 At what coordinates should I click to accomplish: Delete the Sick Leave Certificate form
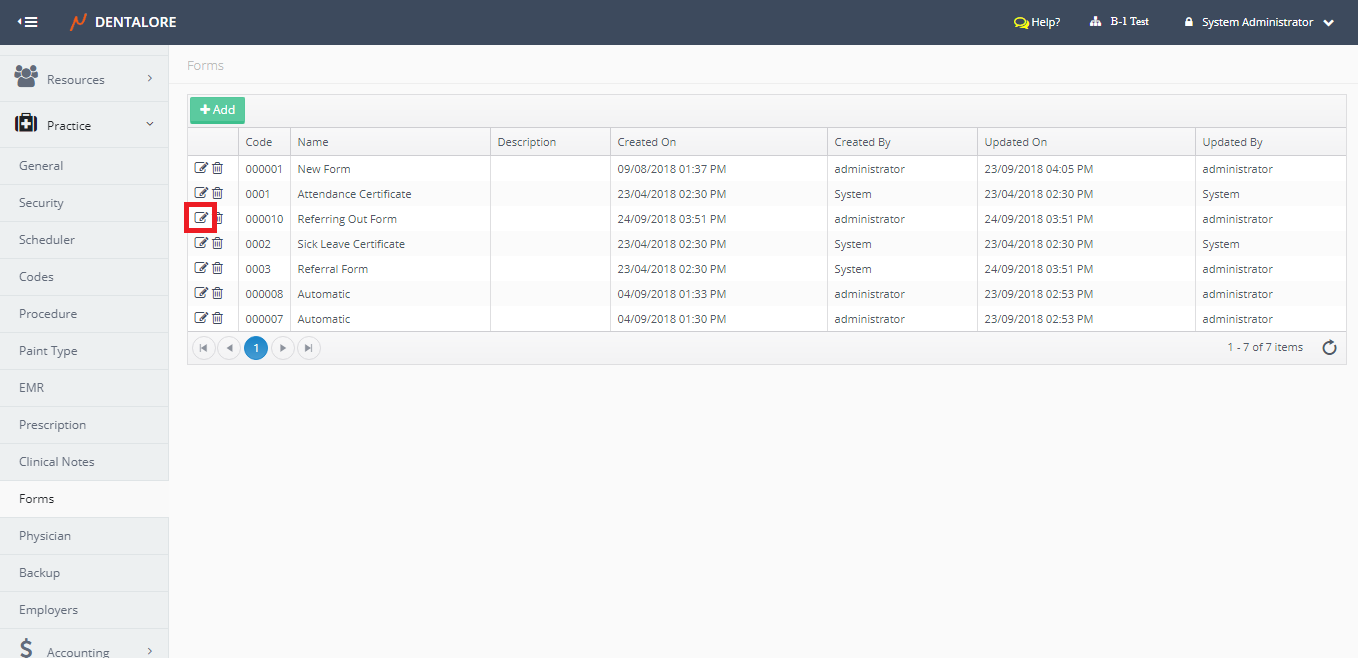pos(217,243)
